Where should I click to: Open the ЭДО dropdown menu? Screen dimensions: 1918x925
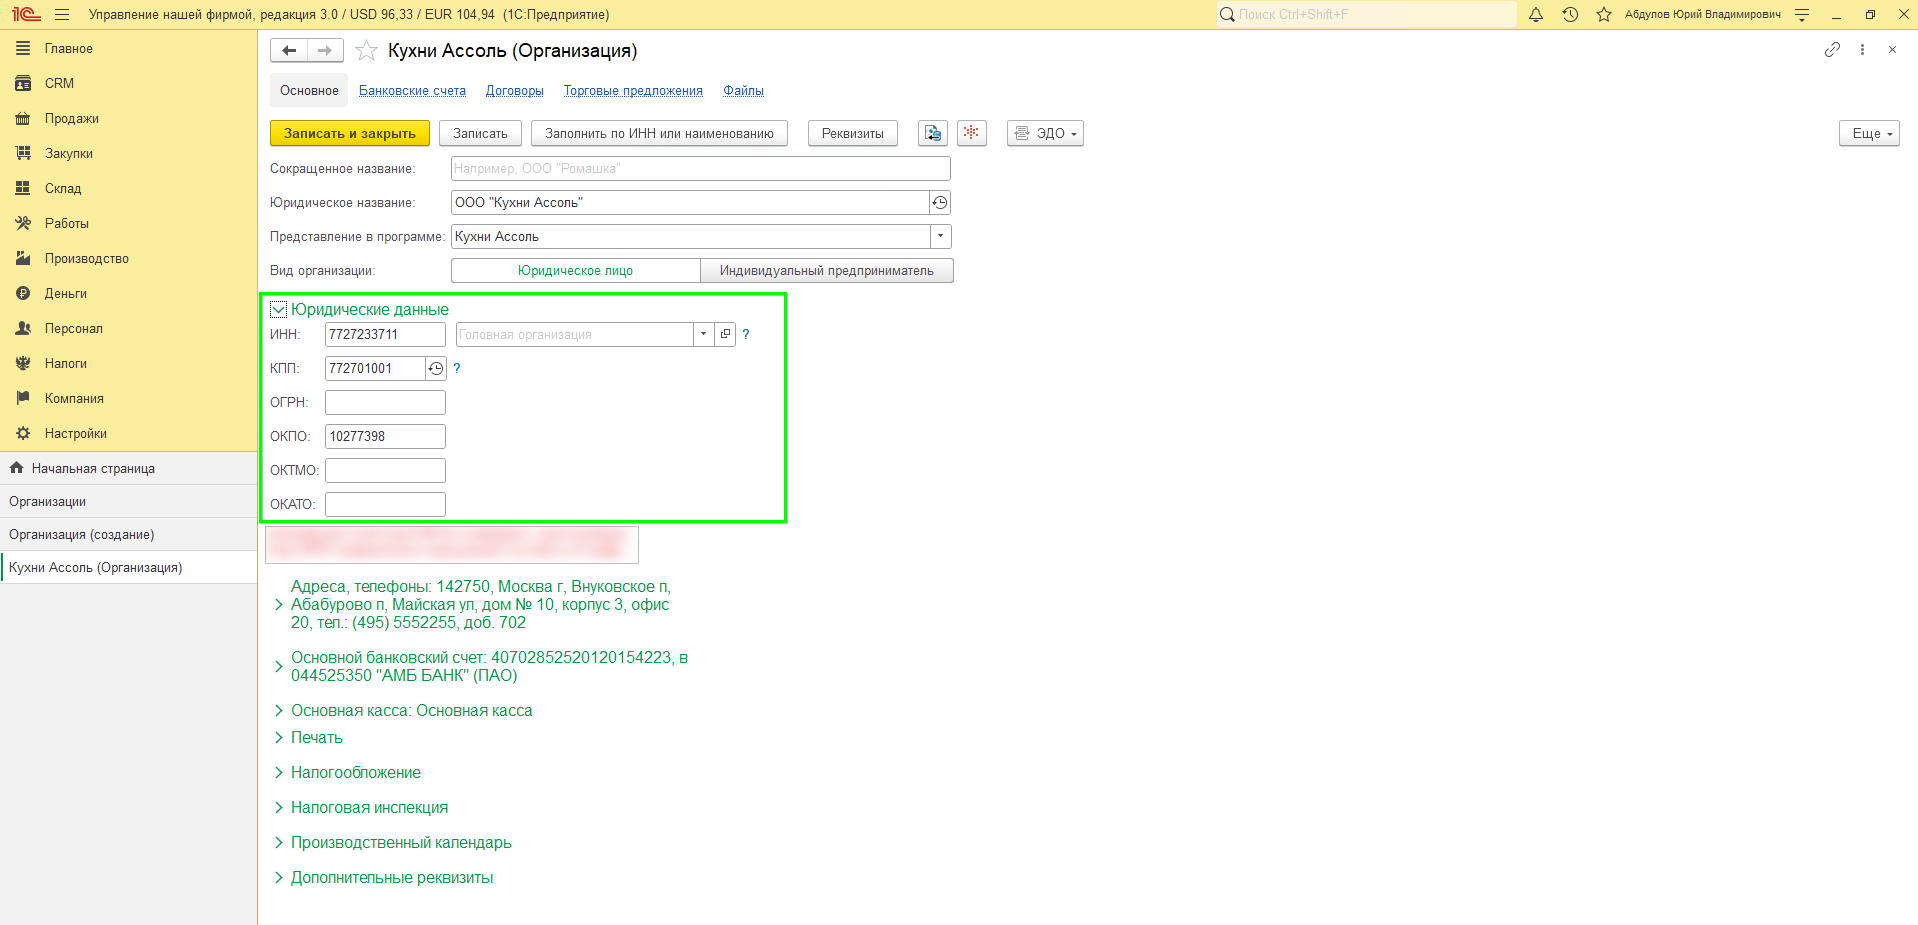1045,133
